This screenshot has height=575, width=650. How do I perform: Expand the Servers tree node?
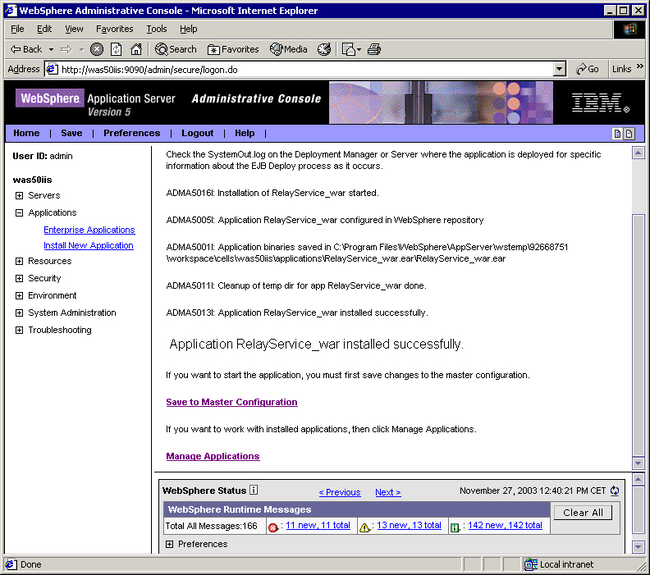19,195
